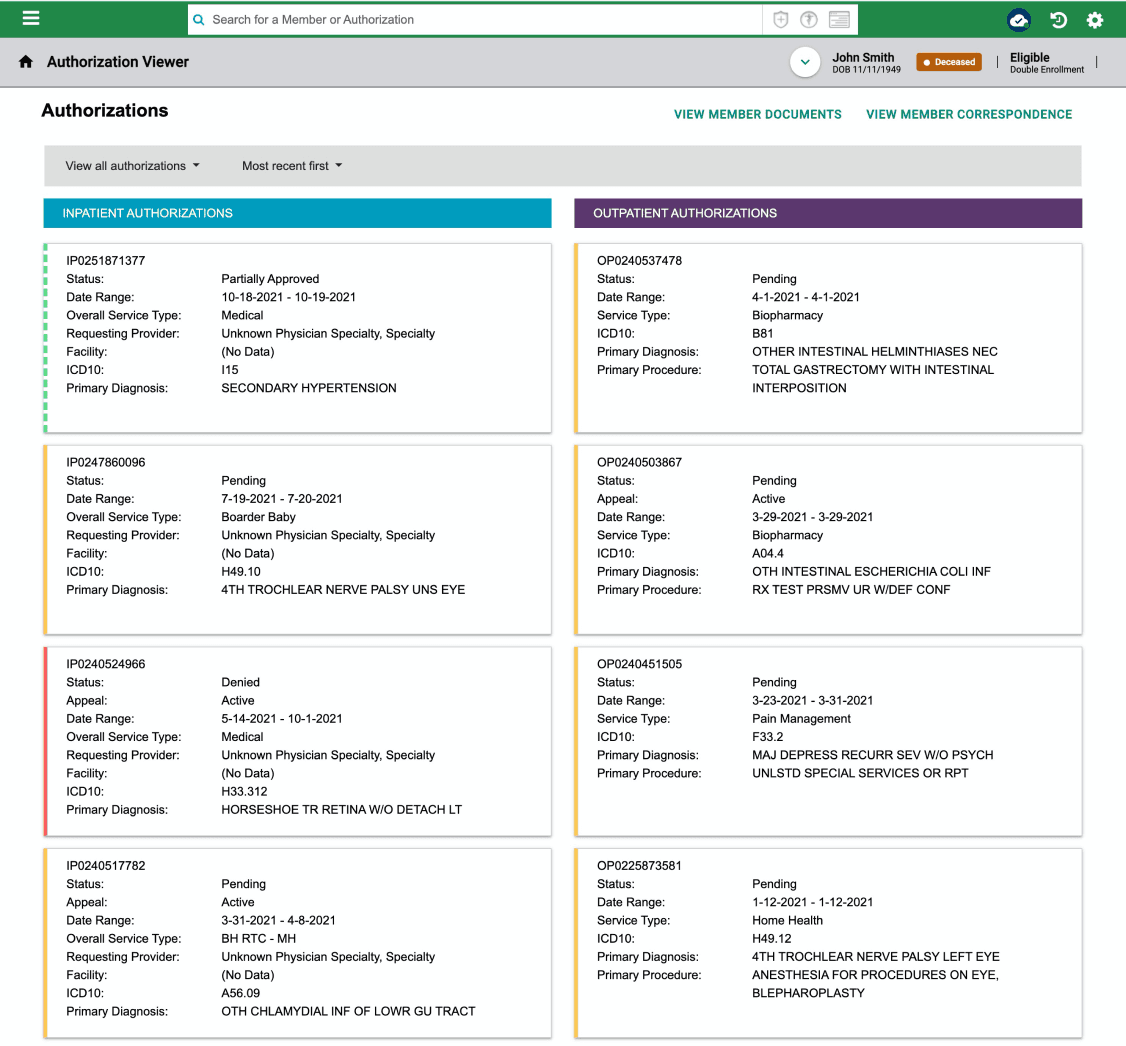This screenshot has width=1126, height=1046.
Task: Select the Outpatient Authorizations header
Action: [828, 213]
